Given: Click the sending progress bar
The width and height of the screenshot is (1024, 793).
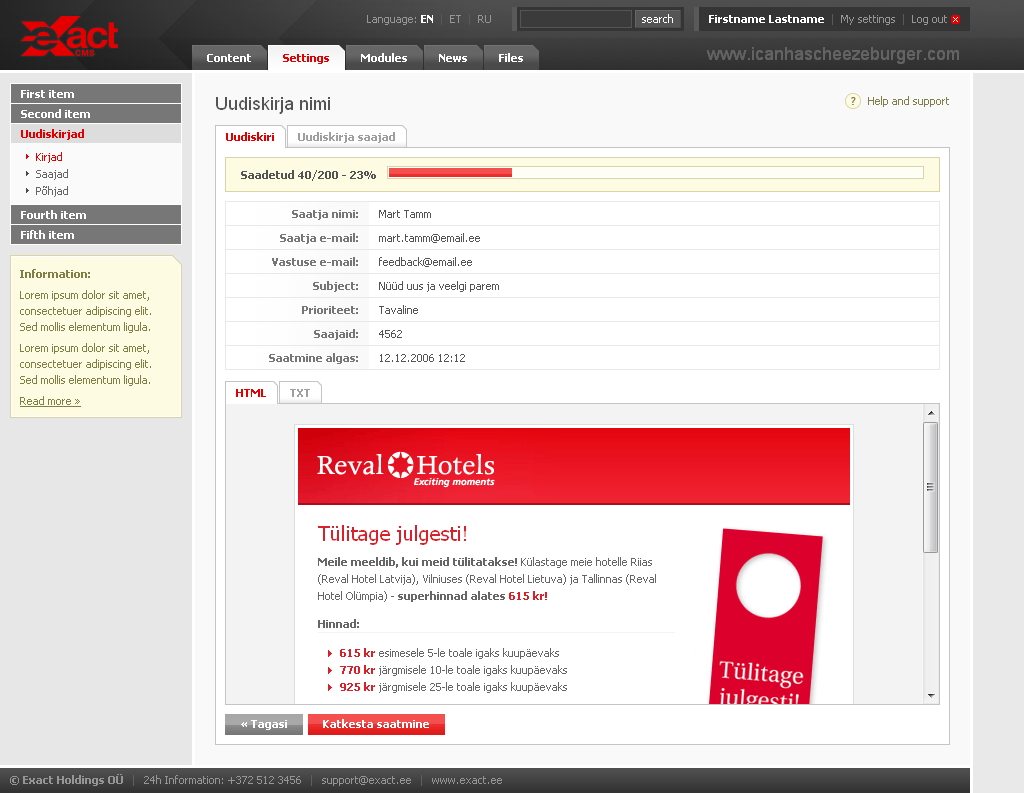Looking at the screenshot, I should point(656,172).
